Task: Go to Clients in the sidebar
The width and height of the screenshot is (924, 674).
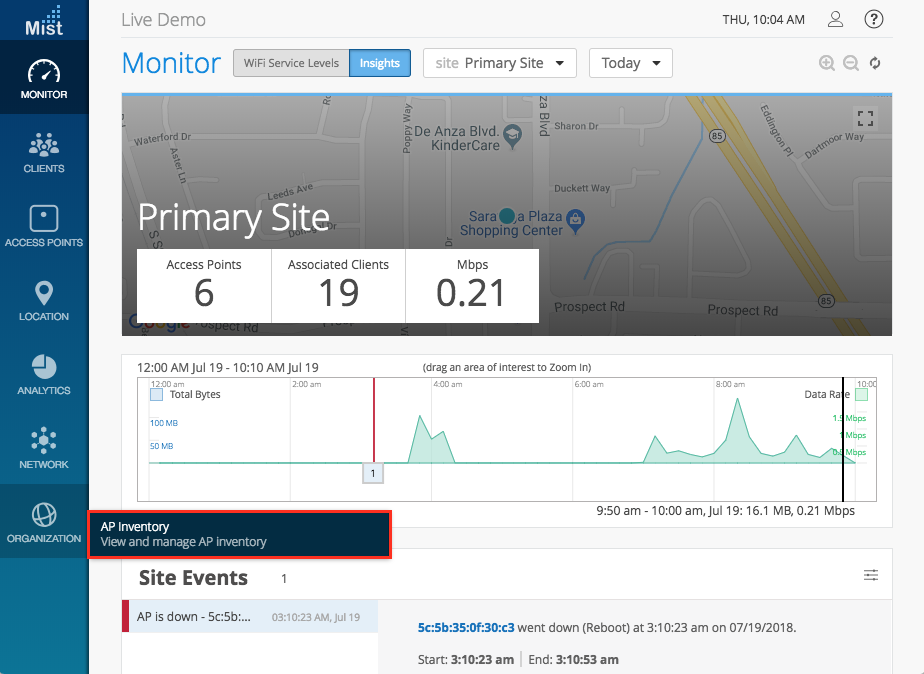Action: coord(44,153)
